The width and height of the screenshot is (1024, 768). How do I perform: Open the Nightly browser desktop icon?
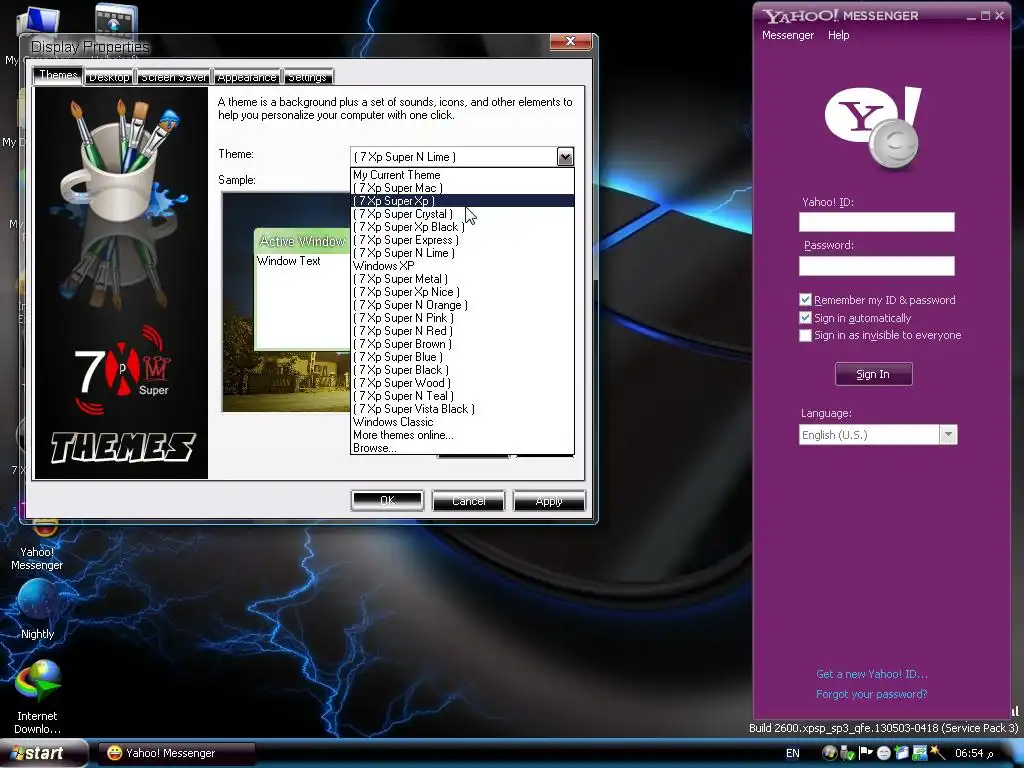coord(37,609)
